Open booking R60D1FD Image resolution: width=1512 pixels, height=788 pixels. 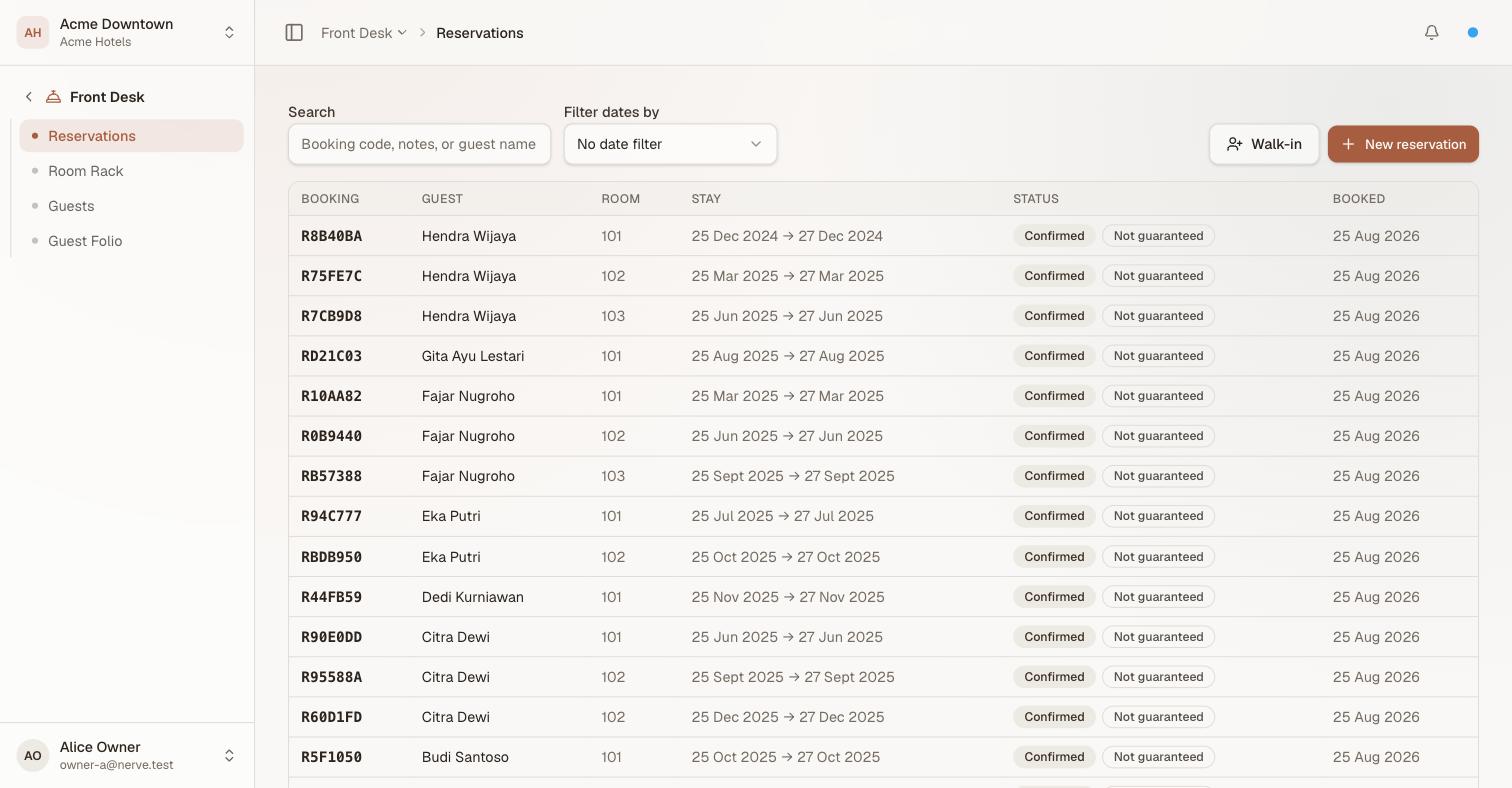(331, 717)
